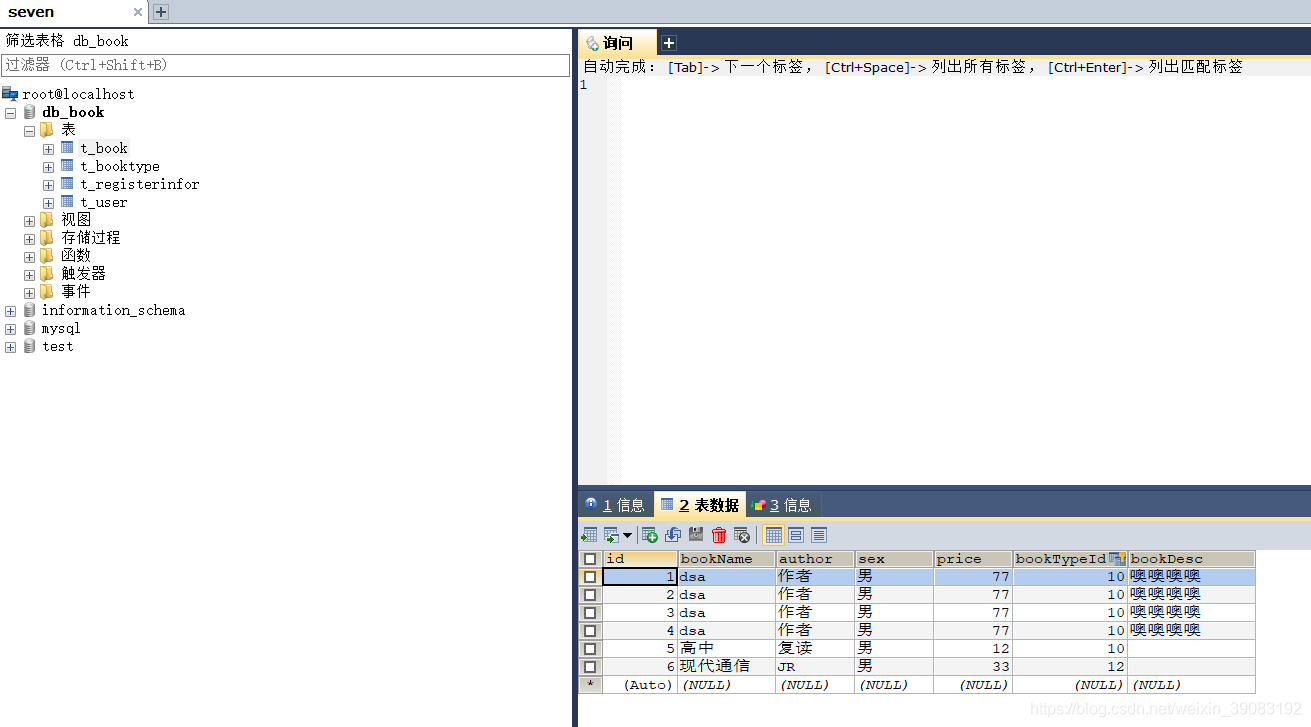Click the insert new row icon
This screenshot has width=1311, height=727.
tap(650, 535)
